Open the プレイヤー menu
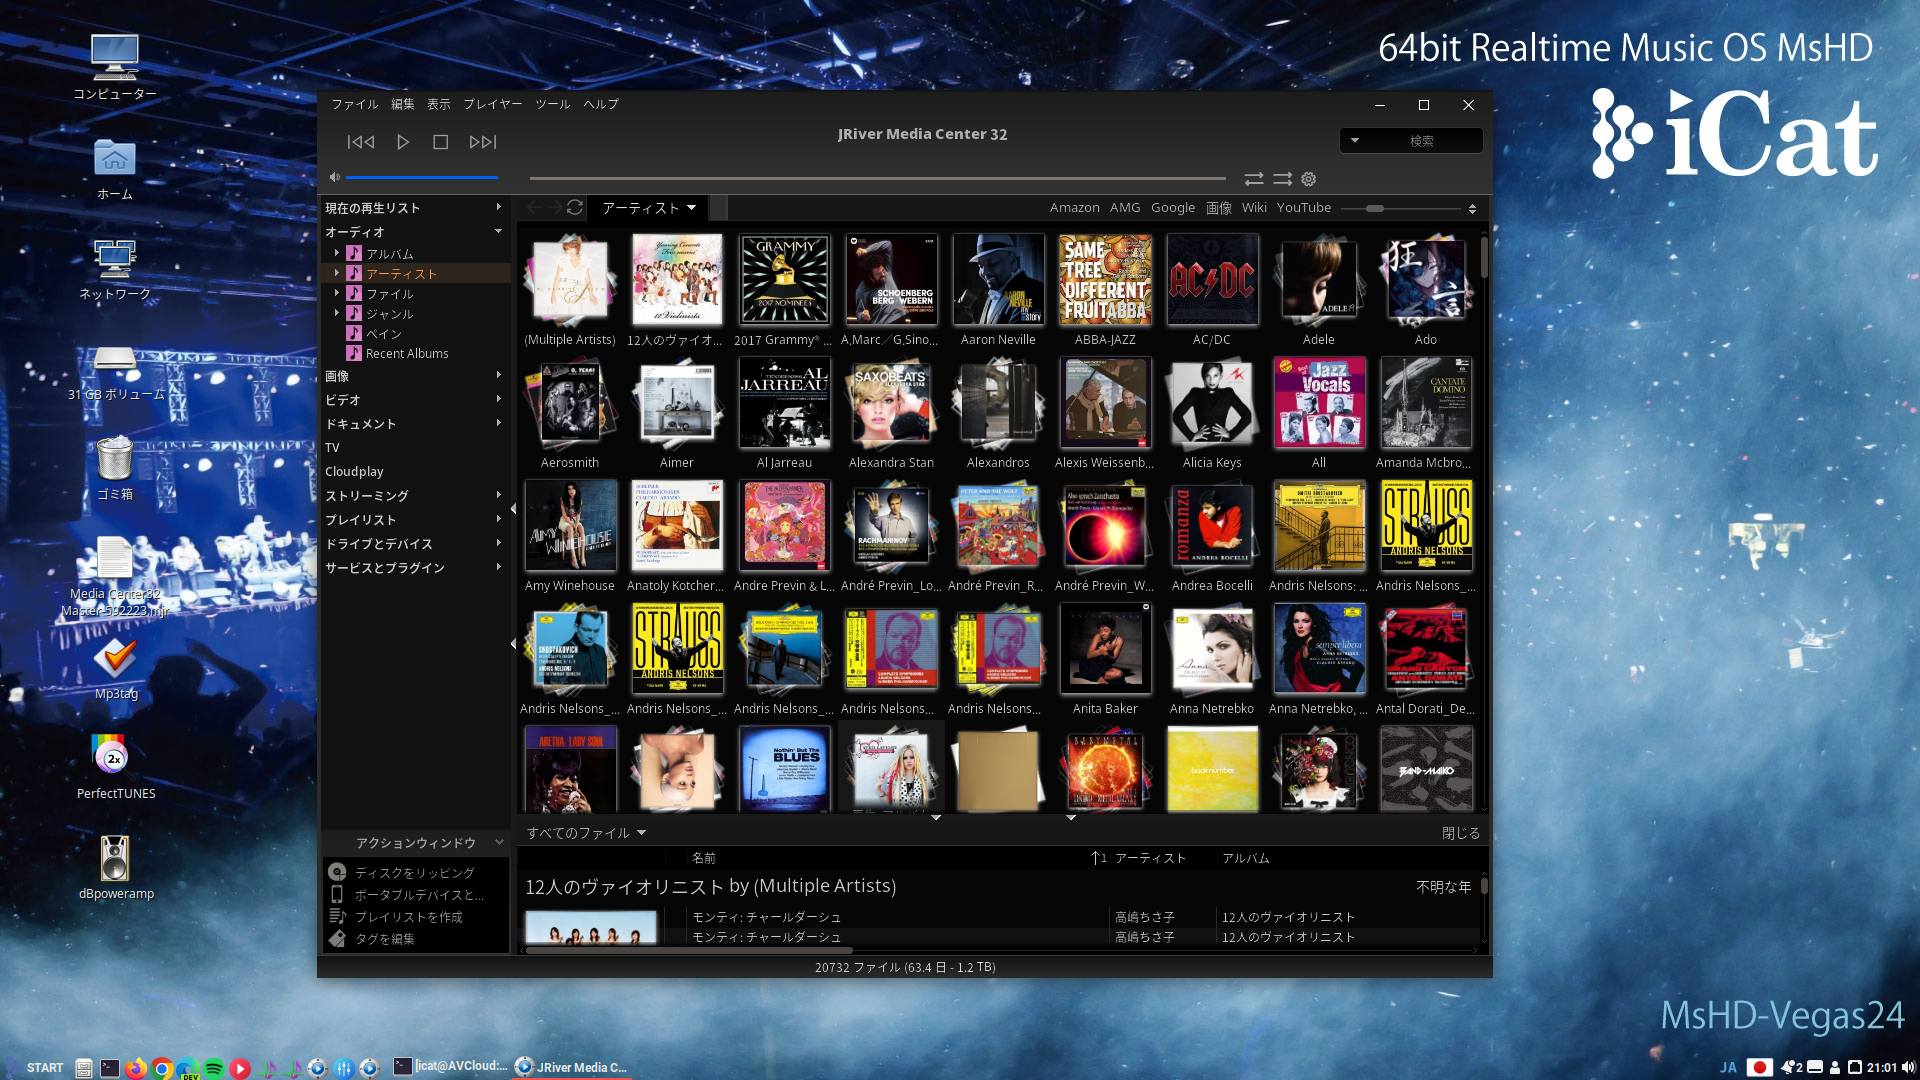This screenshot has height=1080, width=1920. point(492,104)
